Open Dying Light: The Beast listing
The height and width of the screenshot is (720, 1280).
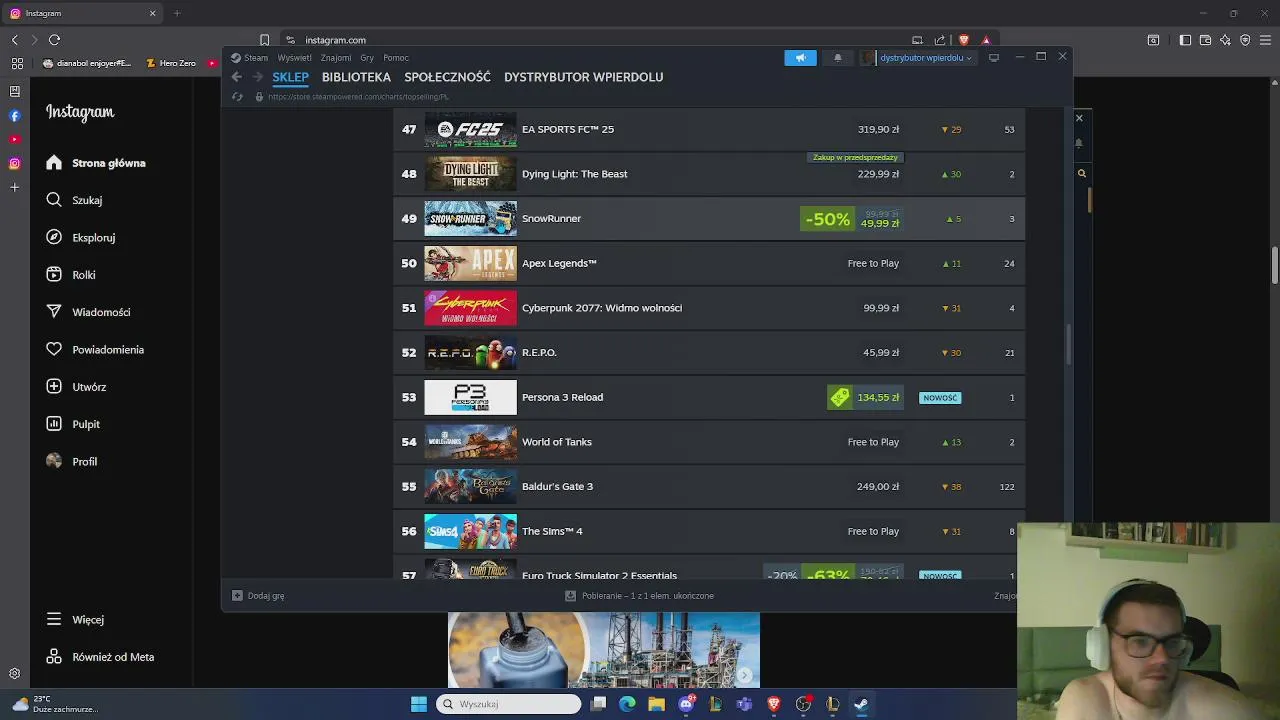pyautogui.click(x=709, y=174)
